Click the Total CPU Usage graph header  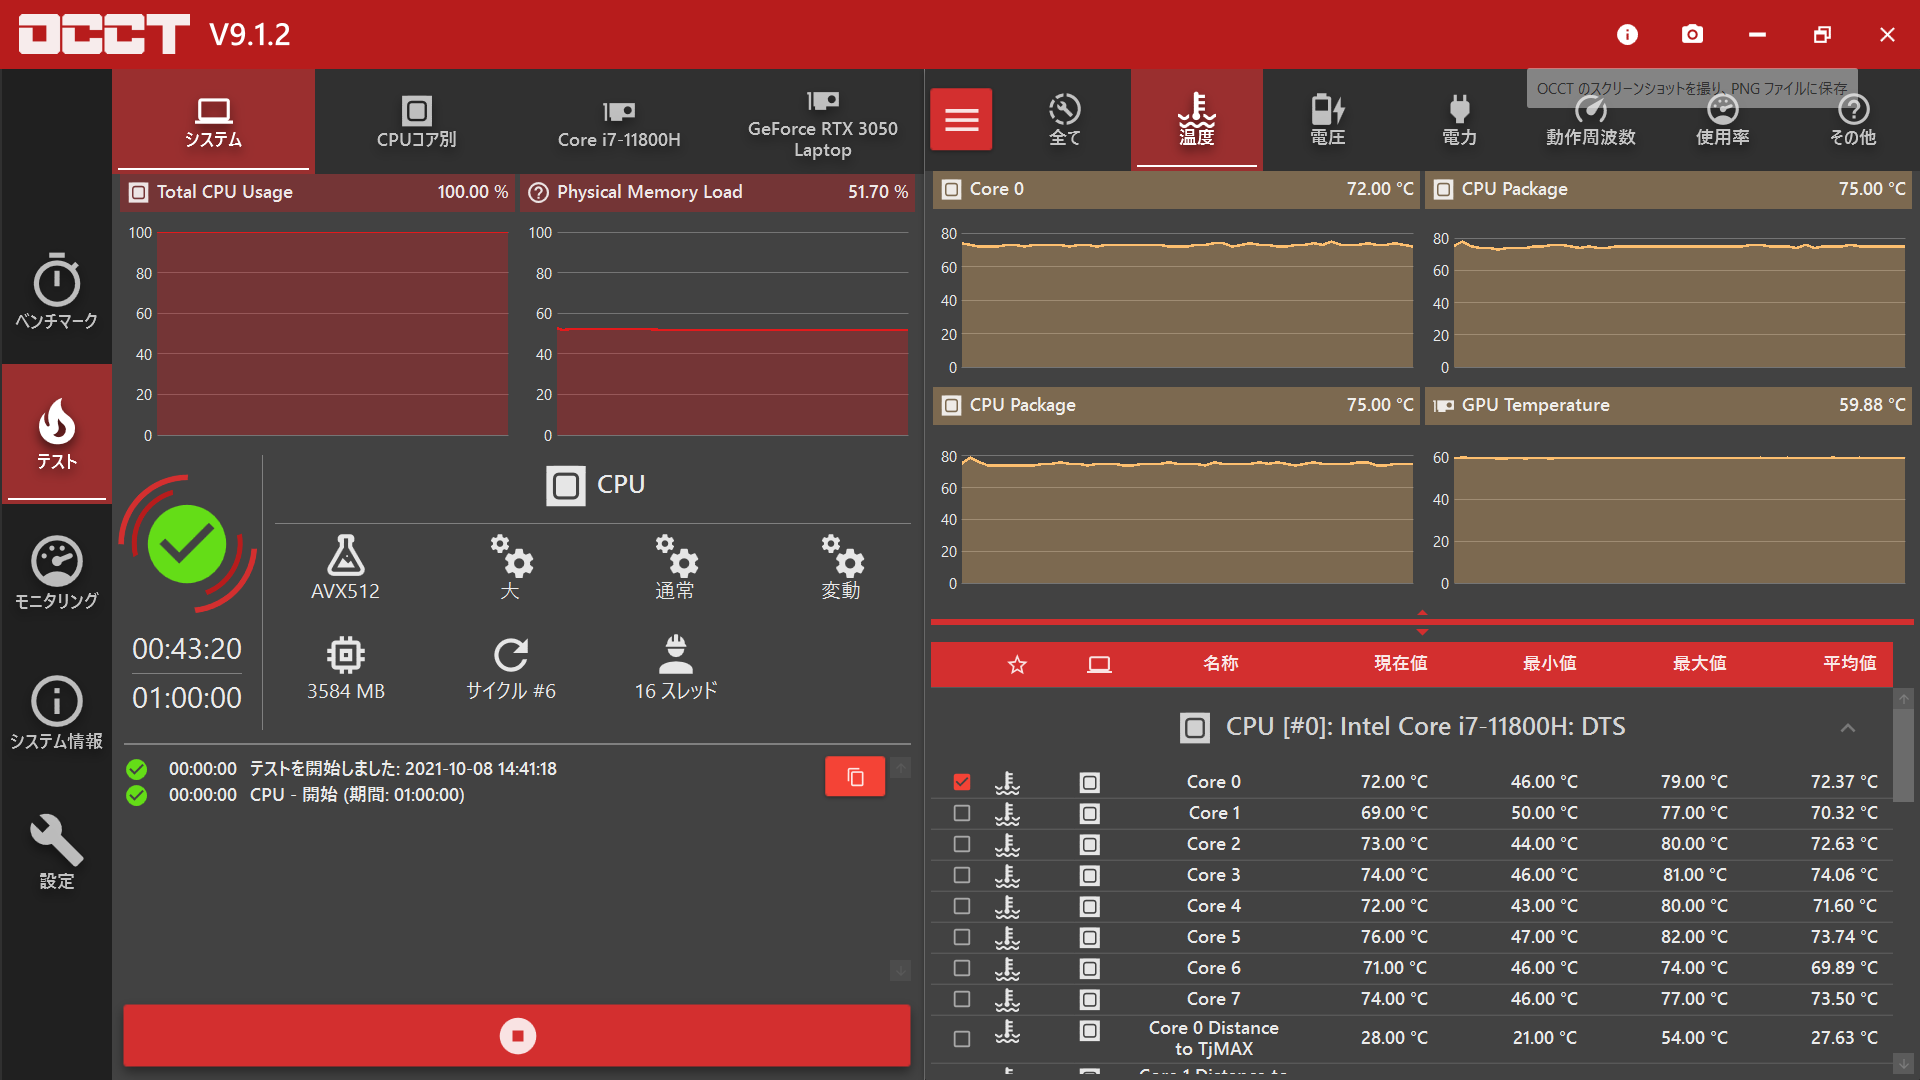coord(317,192)
